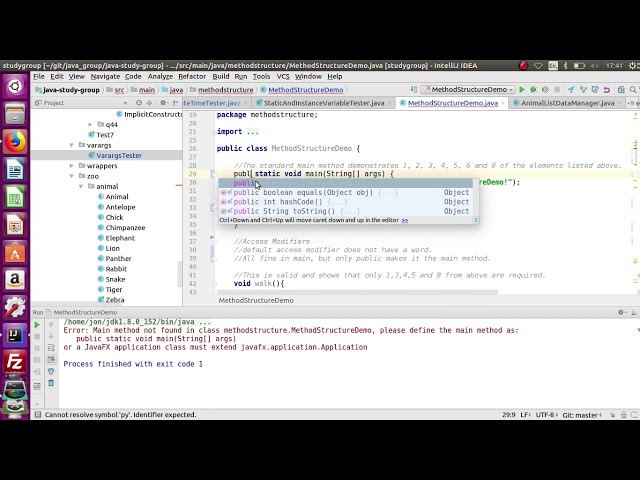
Task: Open Project view selector dropdown arrow
Action: tap(125, 103)
